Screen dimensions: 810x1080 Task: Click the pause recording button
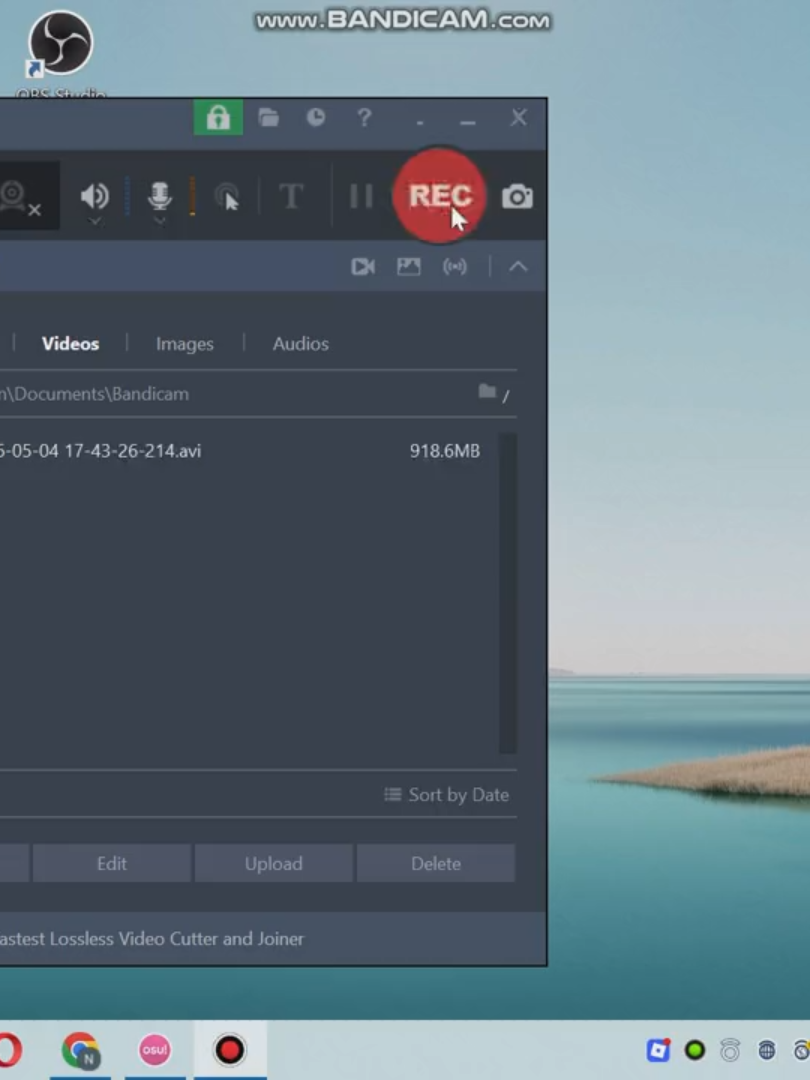(x=361, y=196)
